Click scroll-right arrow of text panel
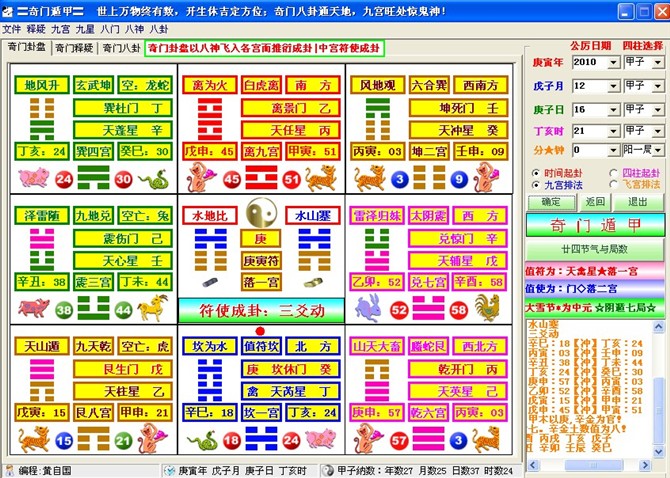The height and width of the screenshot is (478, 670). click(x=645, y=465)
